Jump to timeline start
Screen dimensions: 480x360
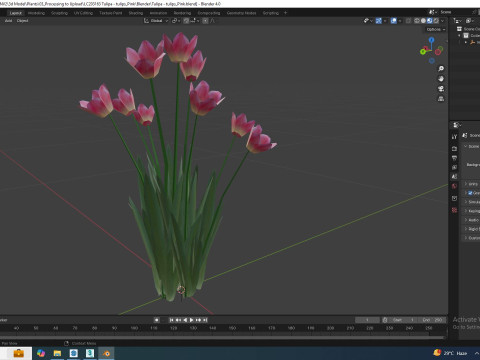coord(172,320)
